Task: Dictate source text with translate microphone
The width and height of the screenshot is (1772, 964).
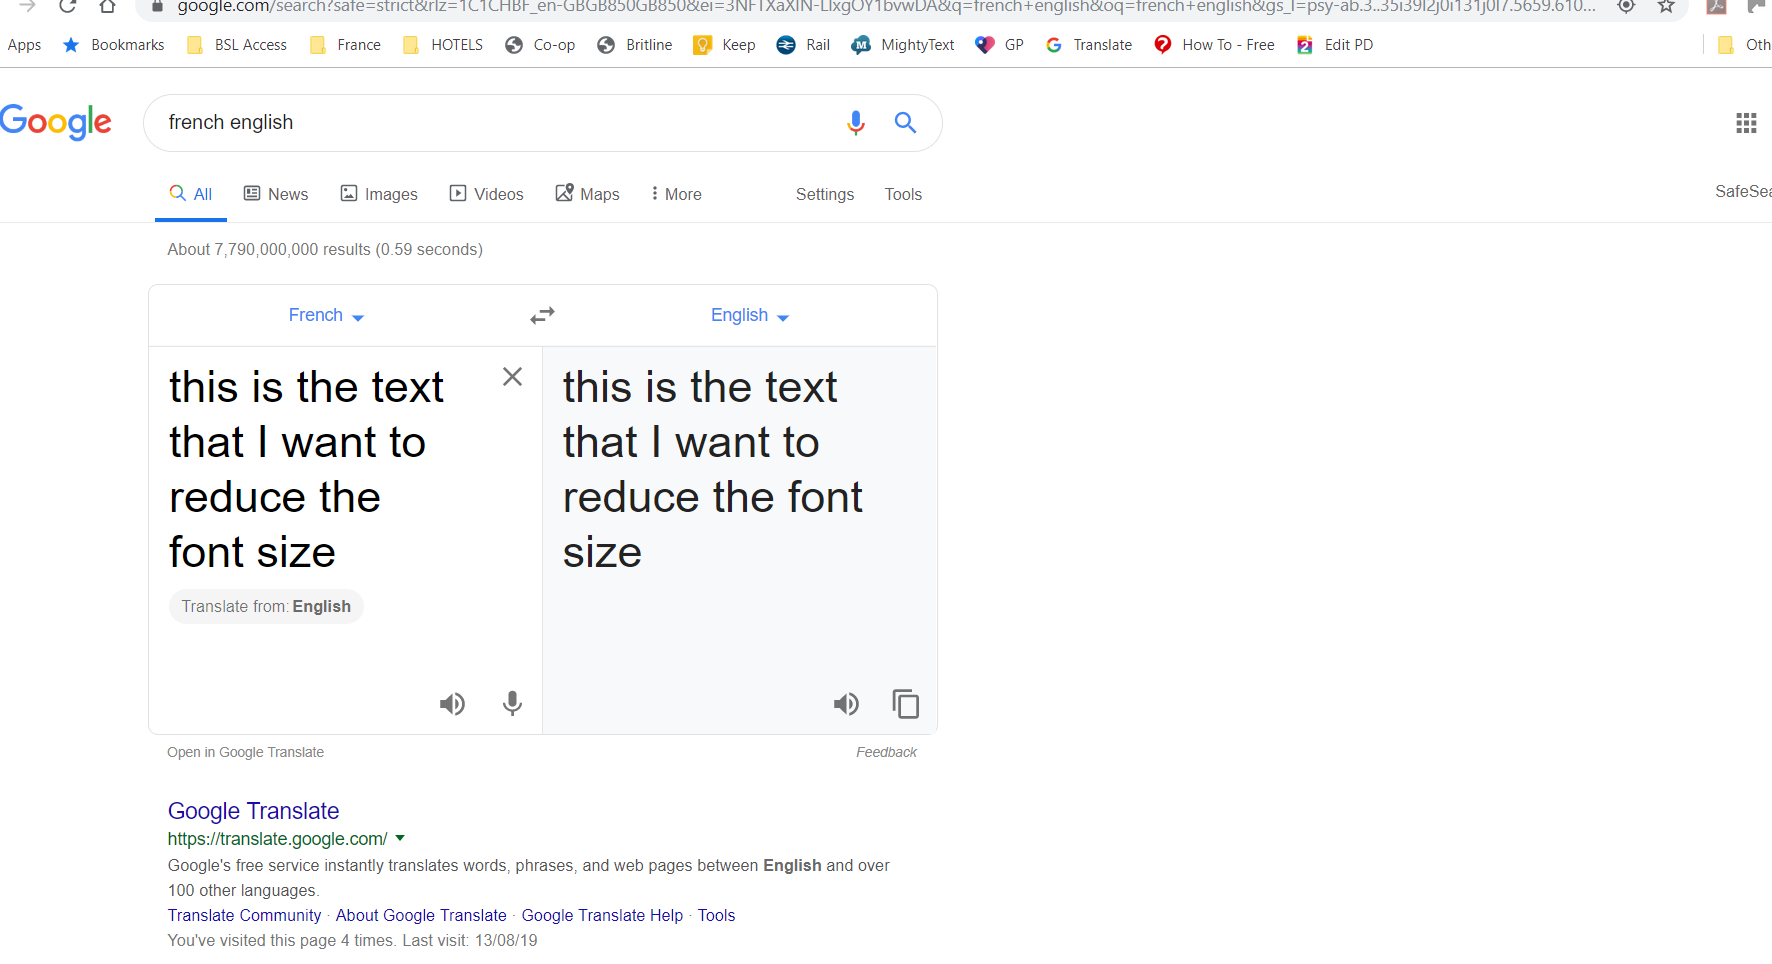Action: [512, 704]
